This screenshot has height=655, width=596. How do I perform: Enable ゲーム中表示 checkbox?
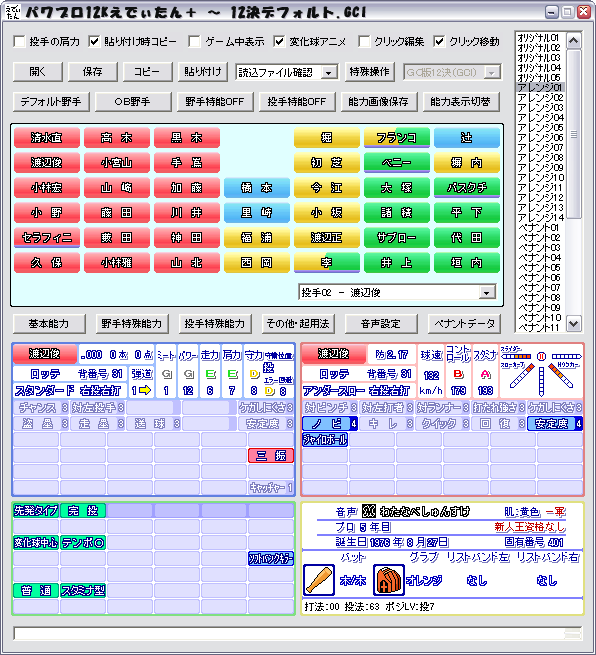point(194,41)
